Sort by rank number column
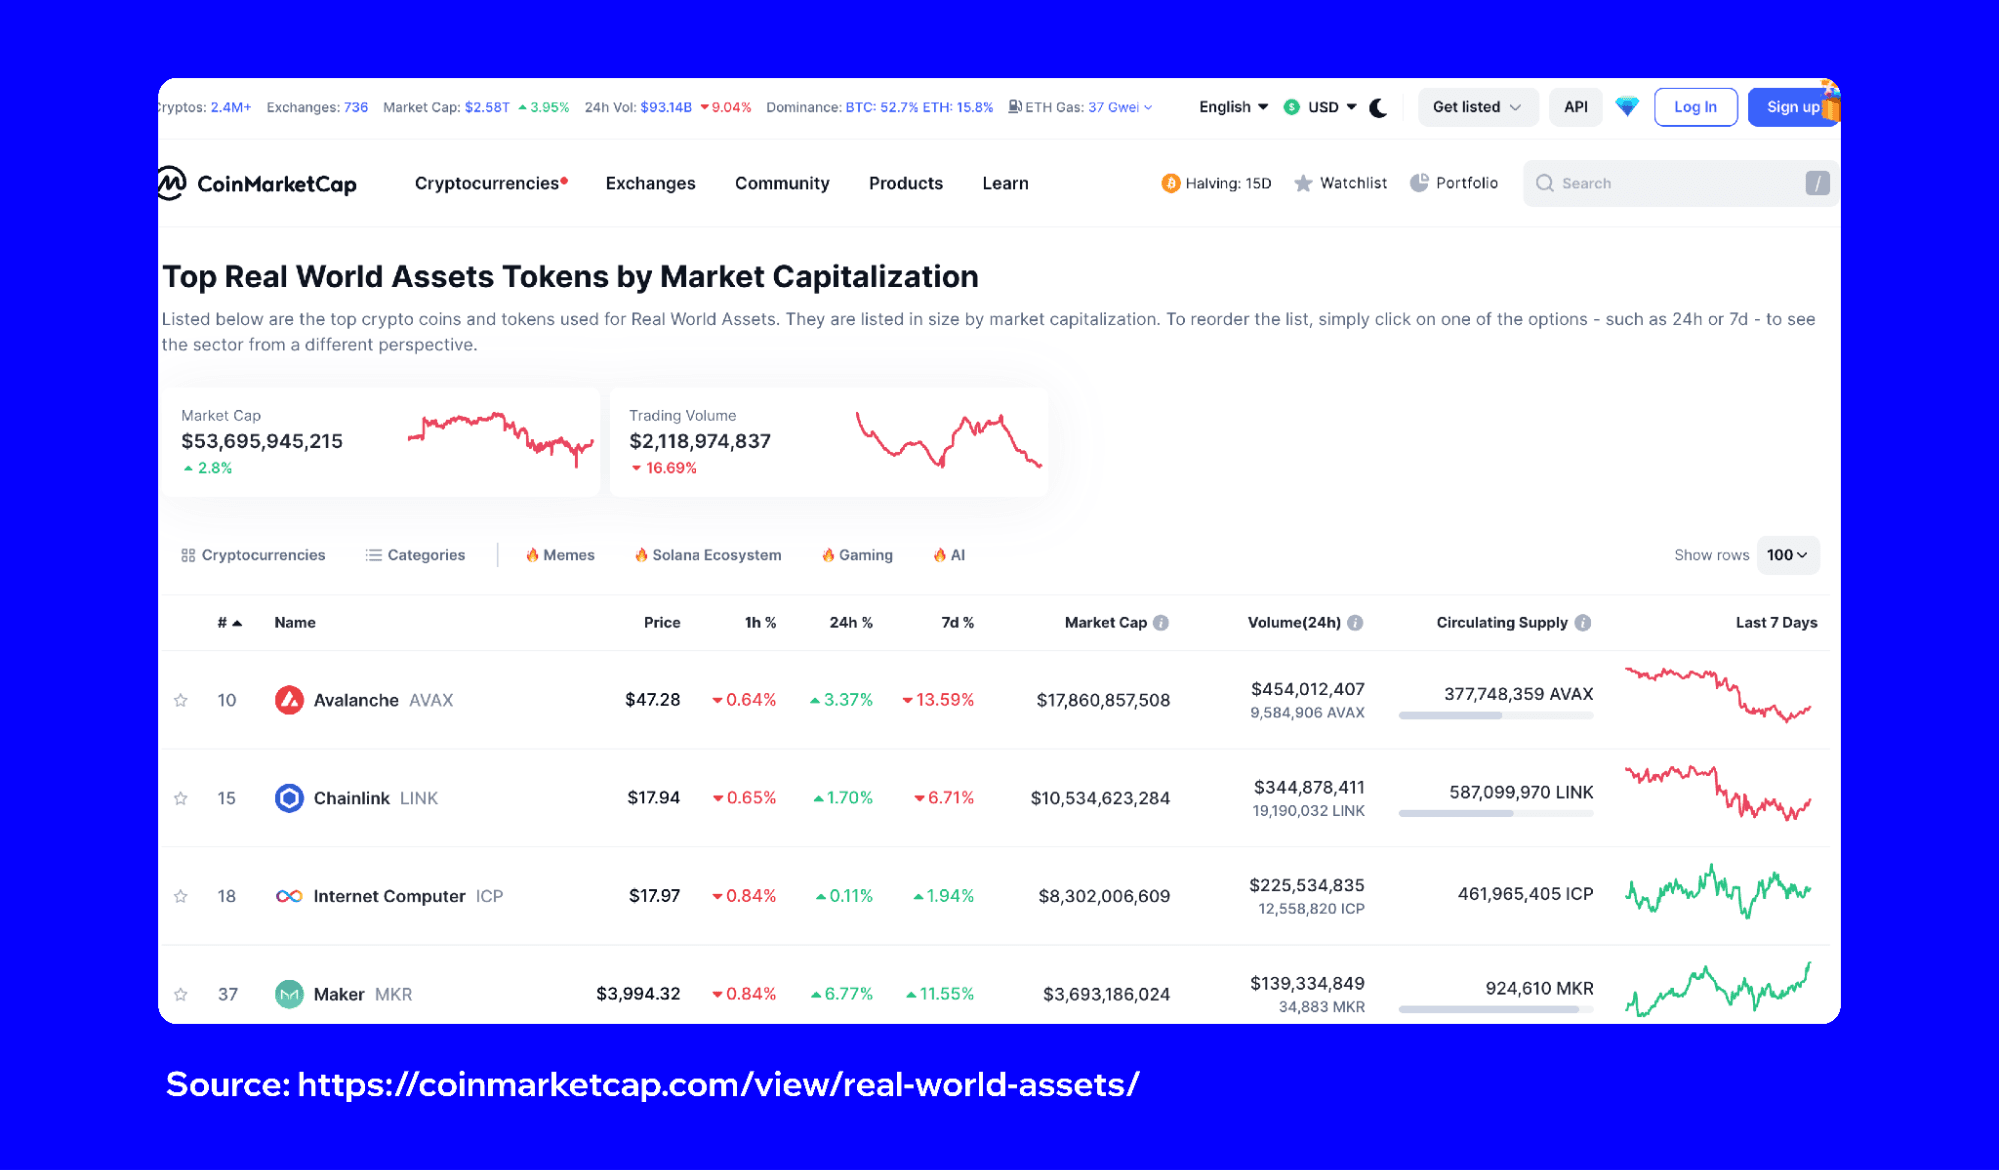This screenshot has height=1171, width=1999. click(x=229, y=622)
